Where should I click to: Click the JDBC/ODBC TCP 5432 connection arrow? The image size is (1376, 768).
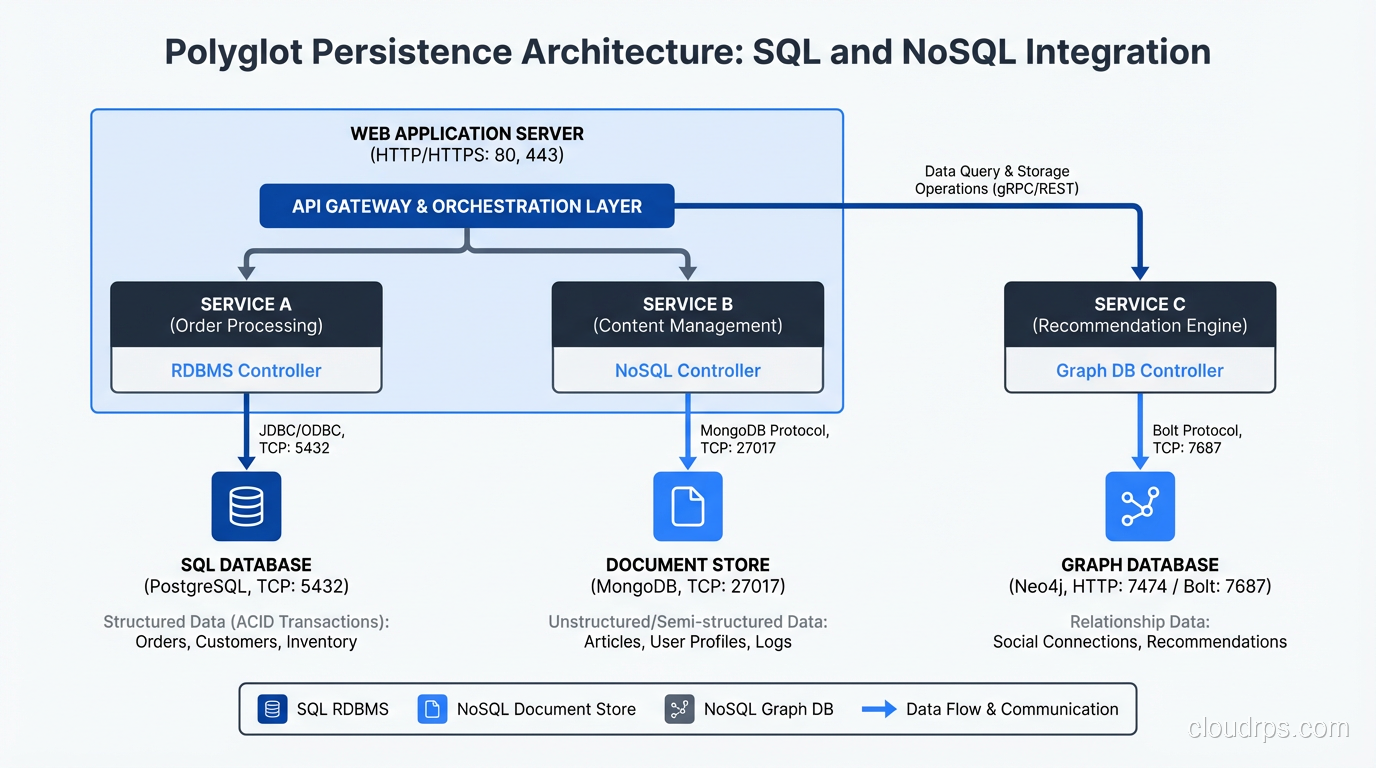[x=246, y=440]
